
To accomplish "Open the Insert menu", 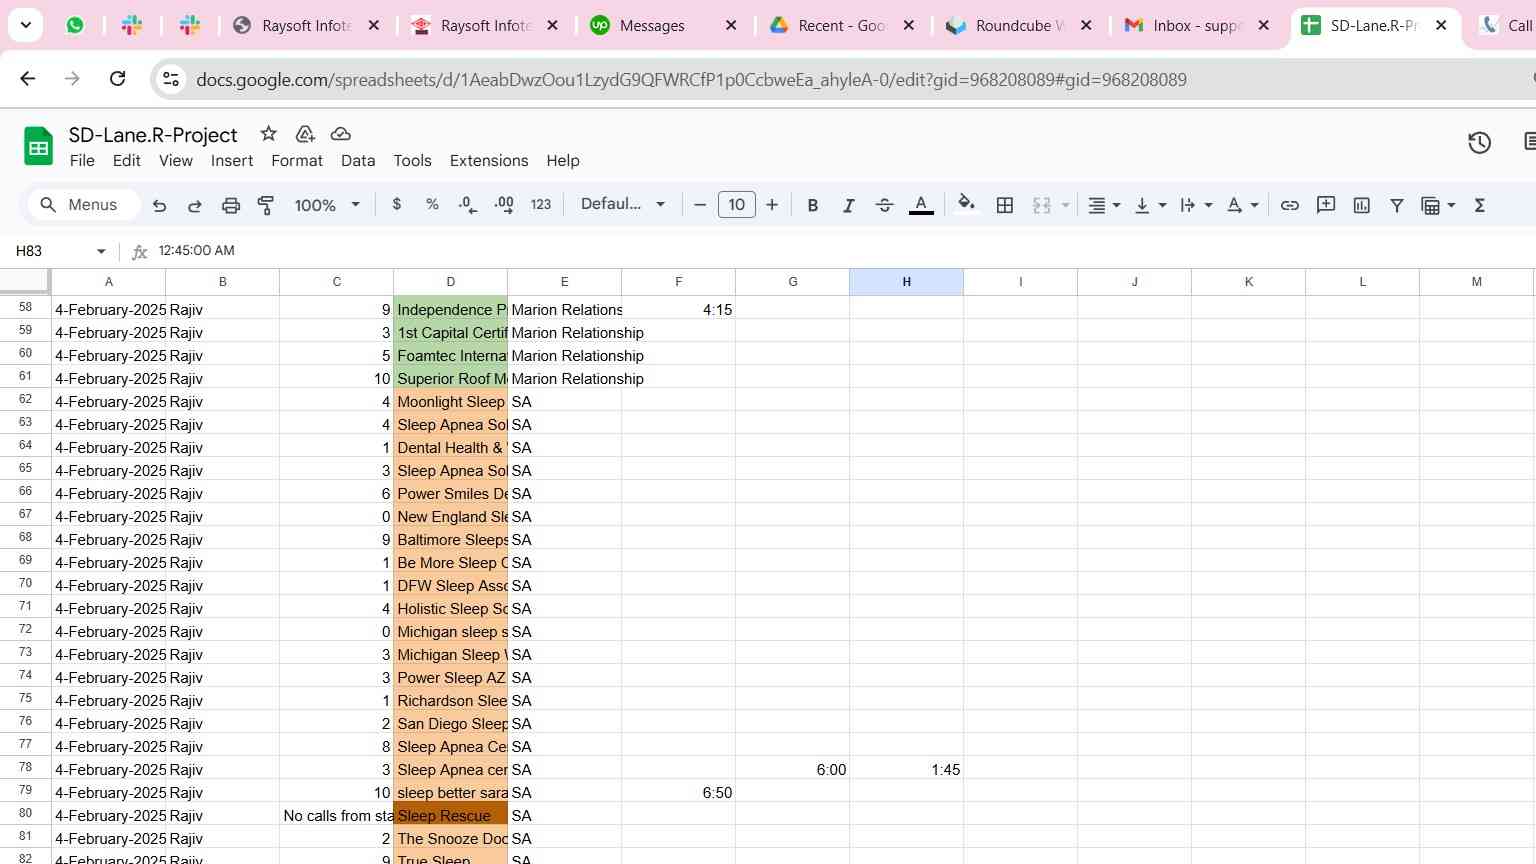I will (x=232, y=161).
